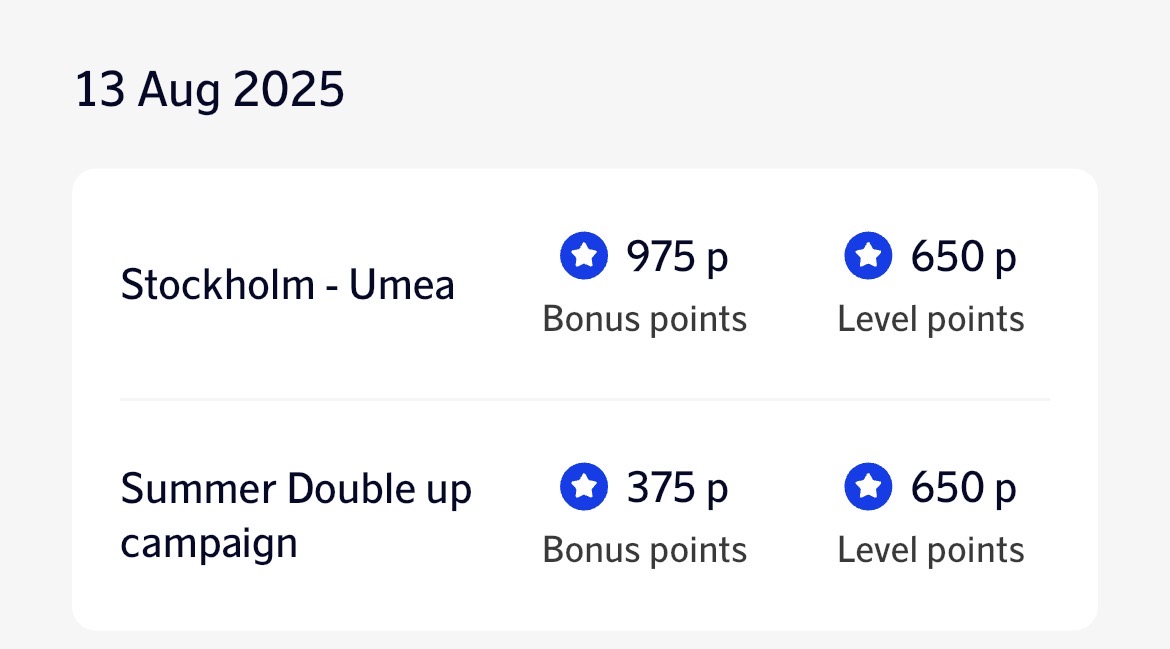Tap the word Summer in the second entry
This screenshot has height=649, width=1170.
[x=198, y=490]
